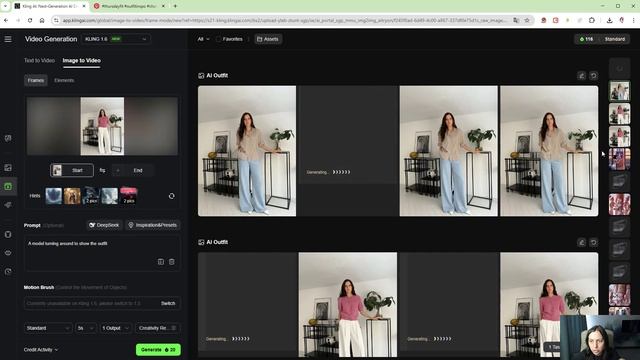Open the first pink-top outfit image in second group

click(348, 304)
